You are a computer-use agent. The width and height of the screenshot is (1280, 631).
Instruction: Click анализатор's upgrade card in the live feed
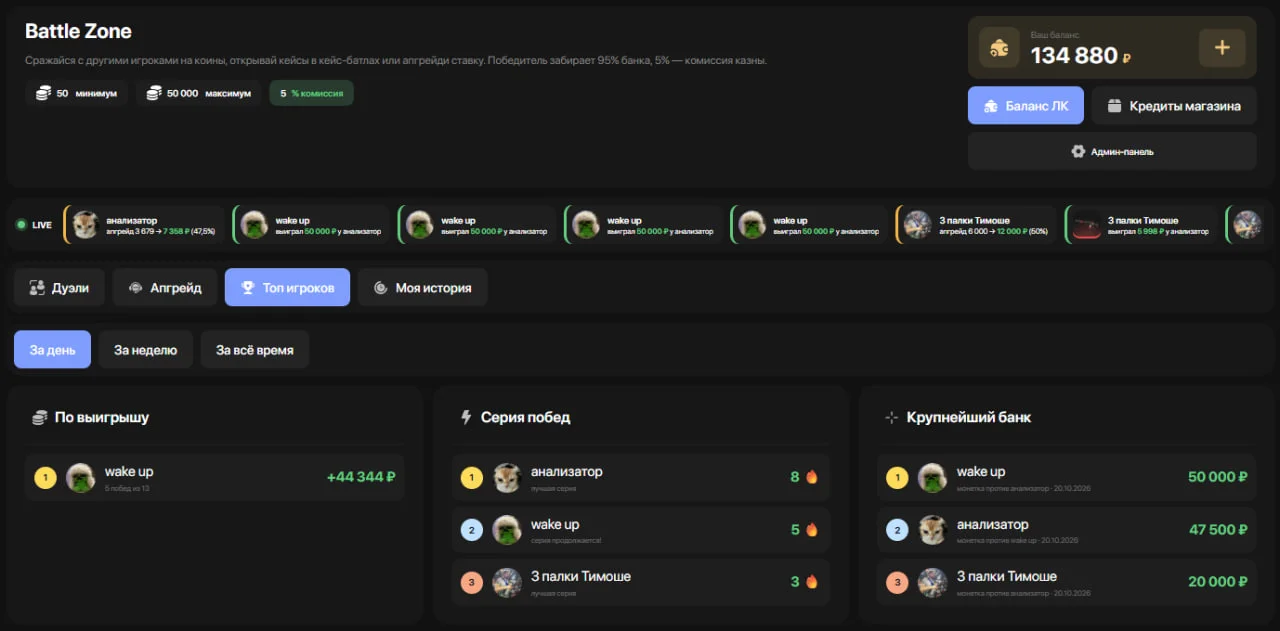(x=145, y=225)
